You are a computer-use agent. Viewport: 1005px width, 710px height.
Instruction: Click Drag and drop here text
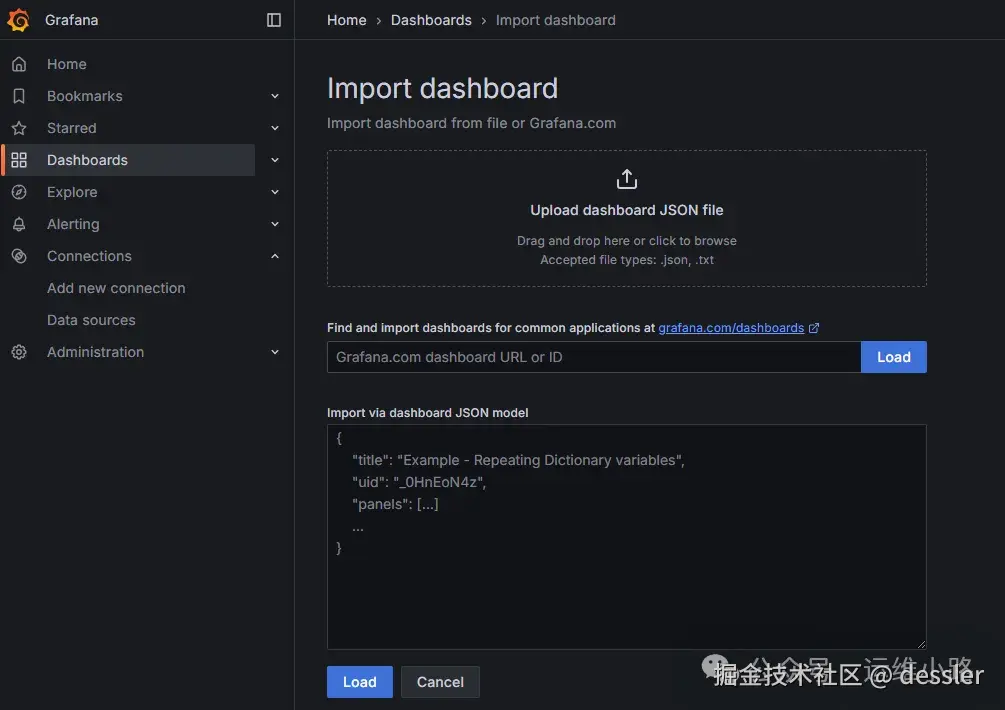627,241
